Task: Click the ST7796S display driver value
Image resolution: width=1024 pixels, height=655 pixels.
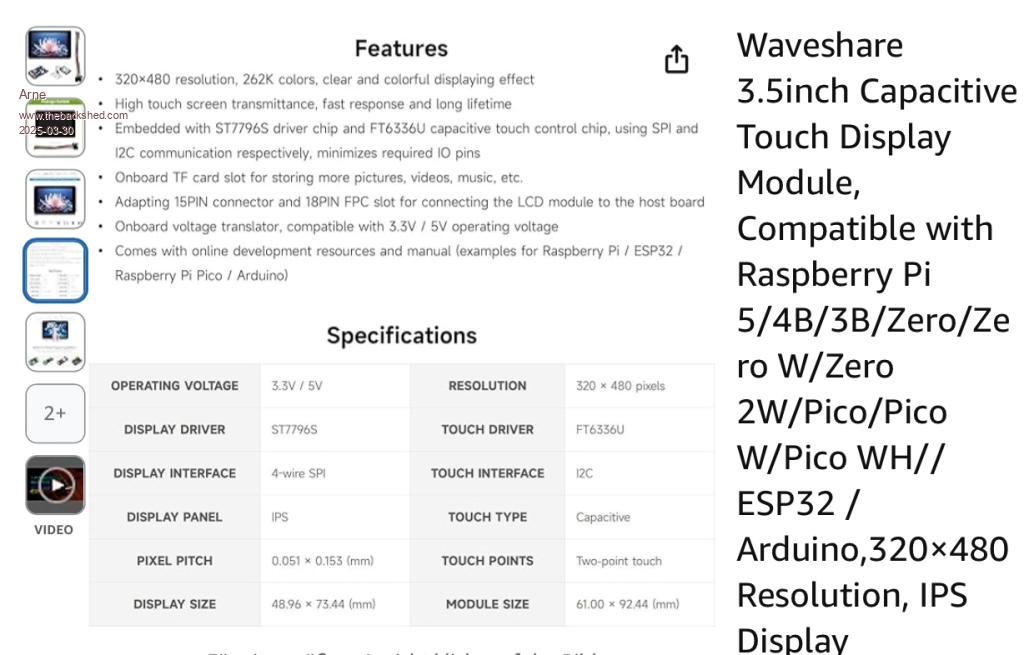Action: click(x=294, y=430)
